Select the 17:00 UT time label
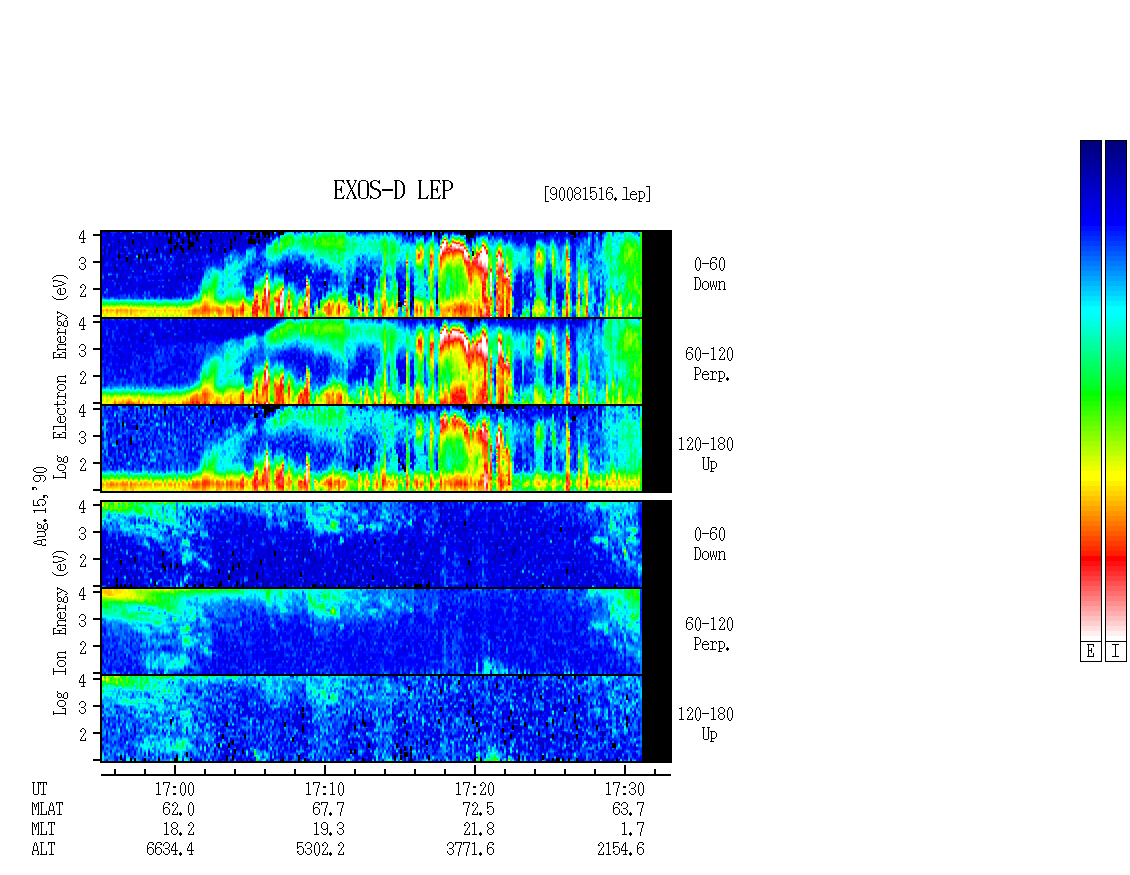 (x=174, y=789)
